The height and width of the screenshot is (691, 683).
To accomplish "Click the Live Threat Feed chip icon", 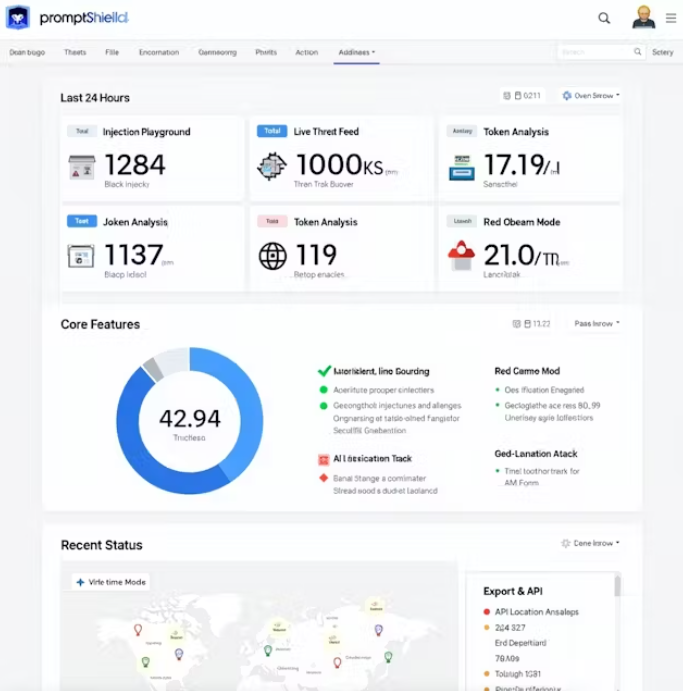I will (271, 166).
